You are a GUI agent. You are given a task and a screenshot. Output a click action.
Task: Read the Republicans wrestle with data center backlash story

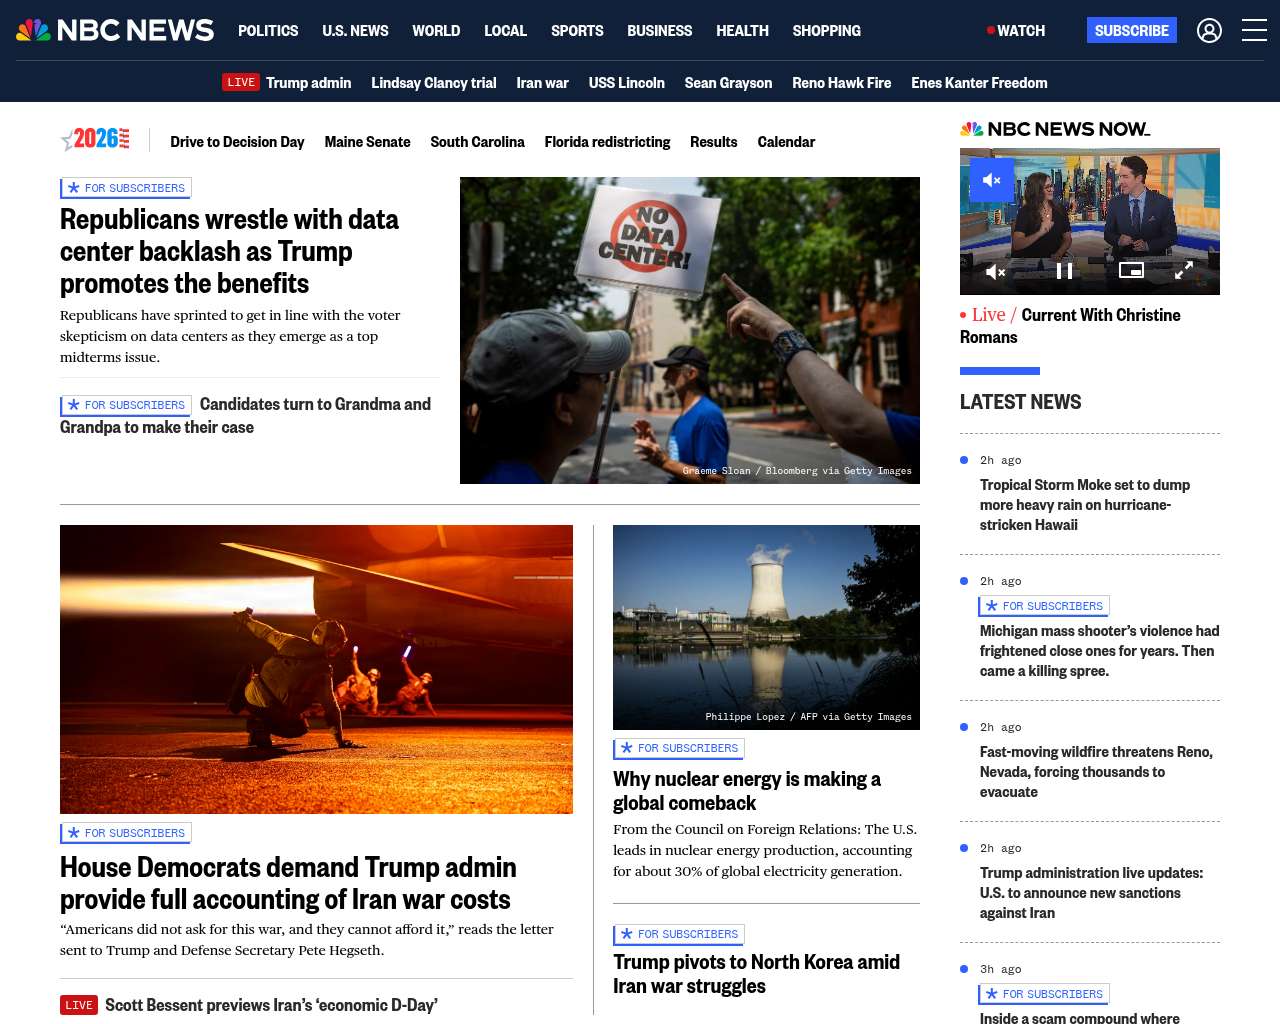[229, 251]
